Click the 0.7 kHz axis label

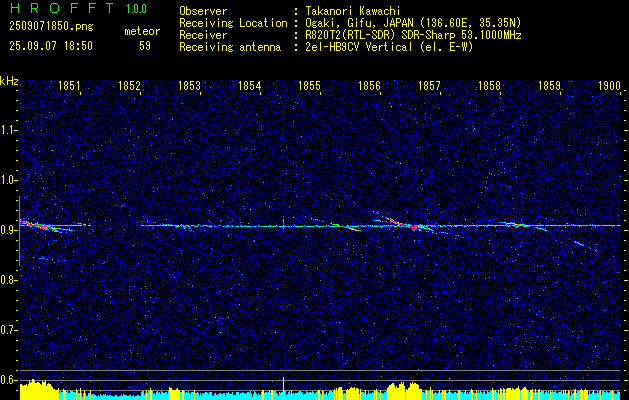point(8,330)
